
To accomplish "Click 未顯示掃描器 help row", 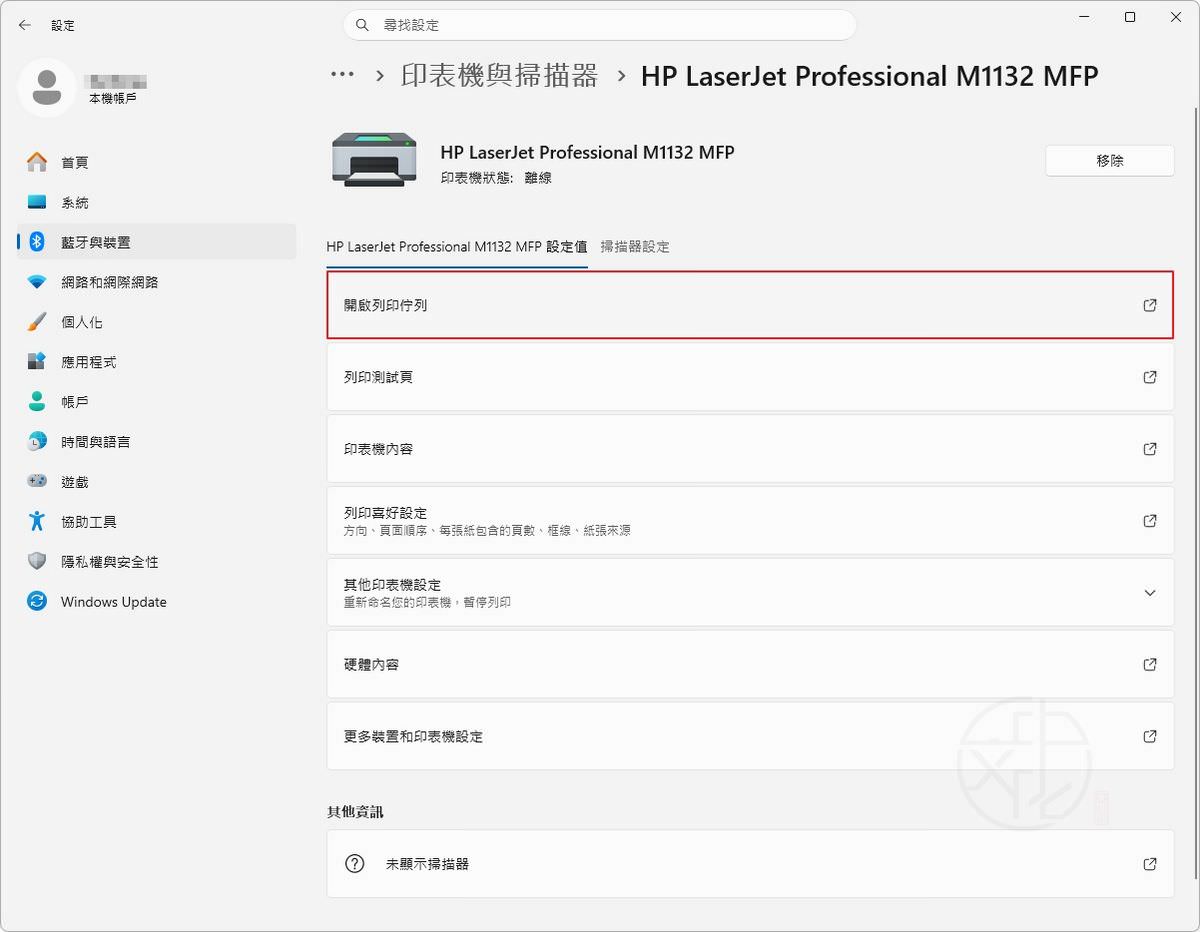I will click(750, 863).
